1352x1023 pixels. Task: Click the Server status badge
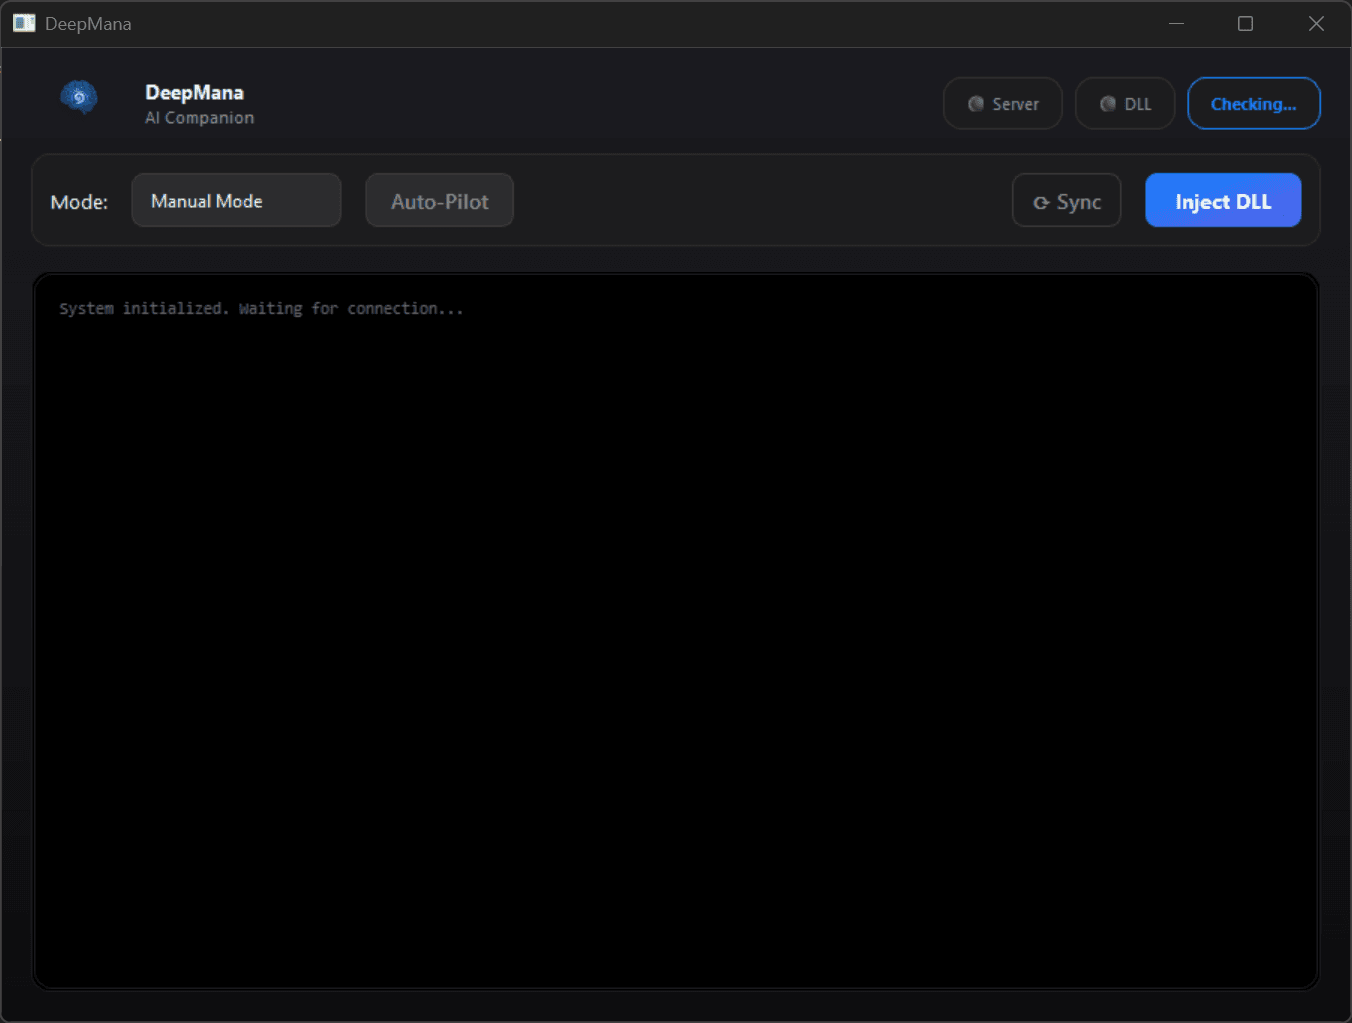pos(1002,103)
